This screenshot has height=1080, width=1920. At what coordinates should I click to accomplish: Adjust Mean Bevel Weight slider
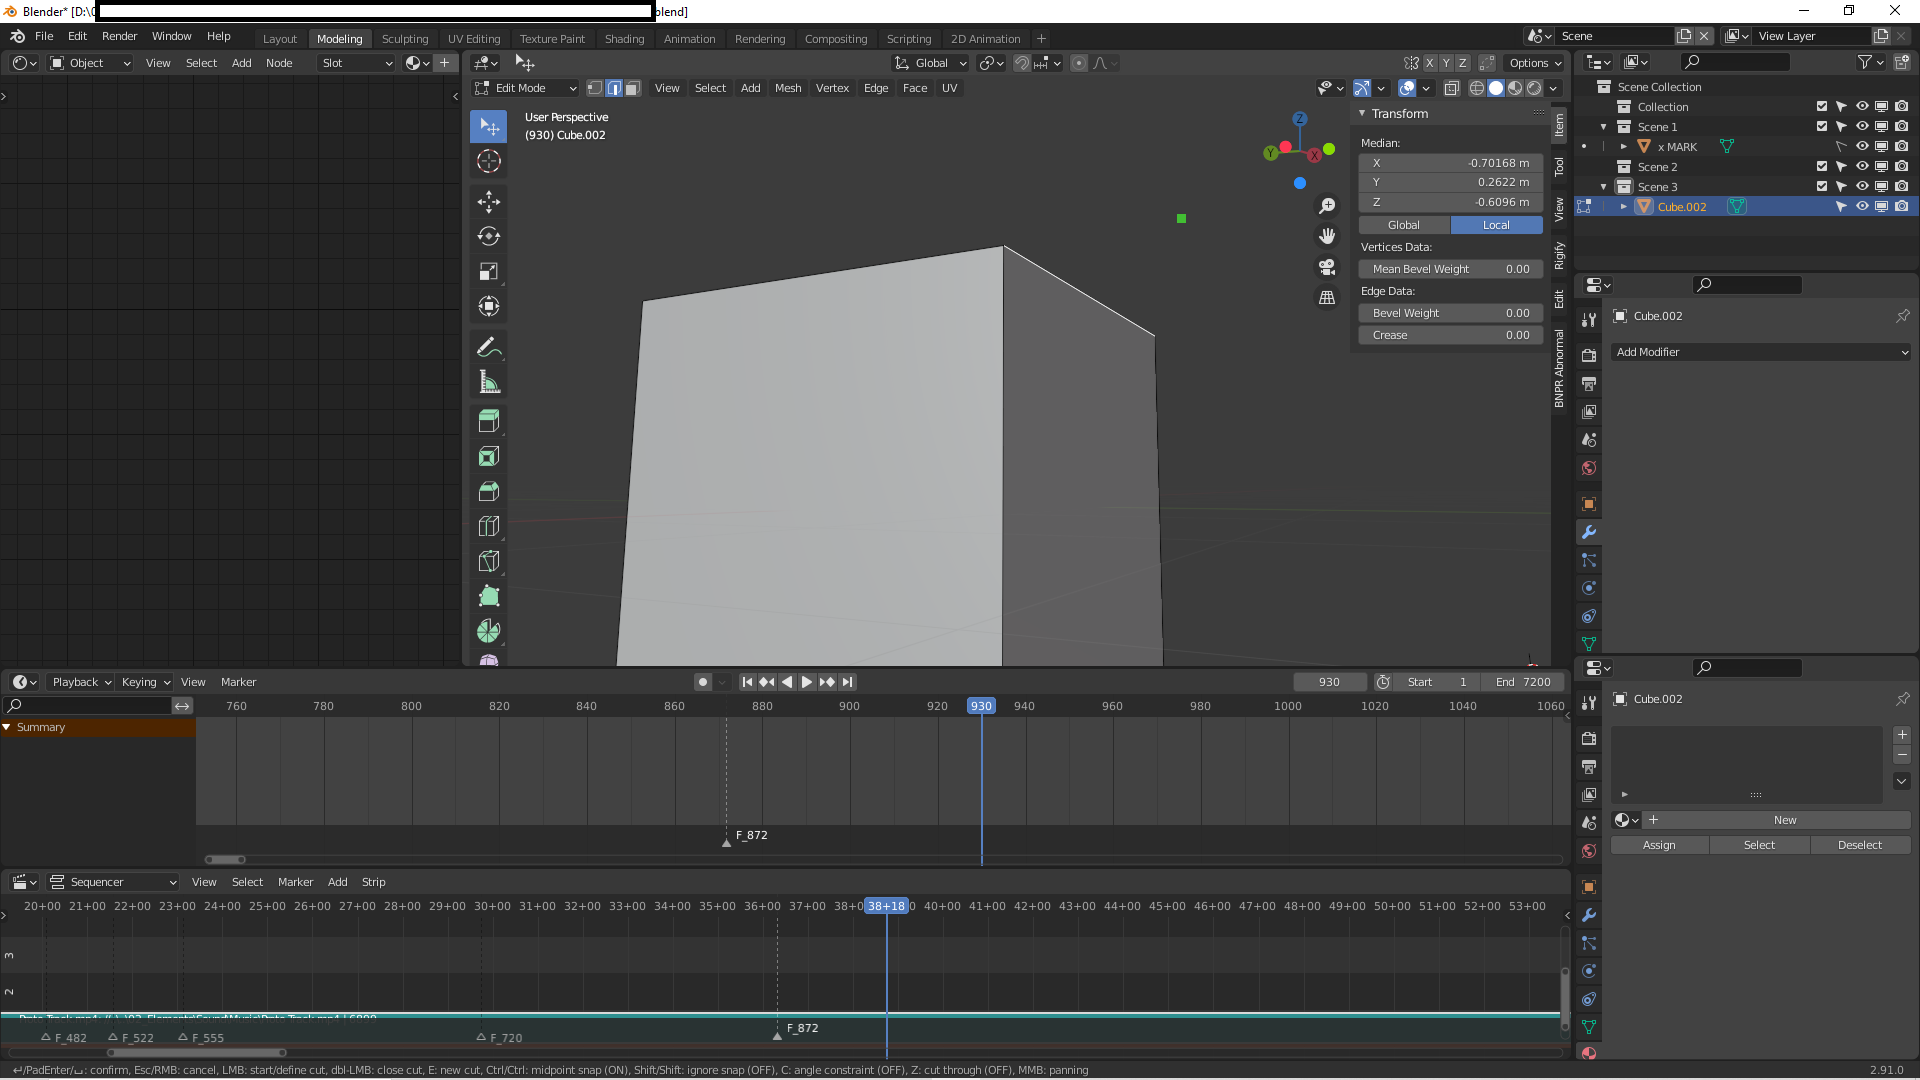(1450, 269)
